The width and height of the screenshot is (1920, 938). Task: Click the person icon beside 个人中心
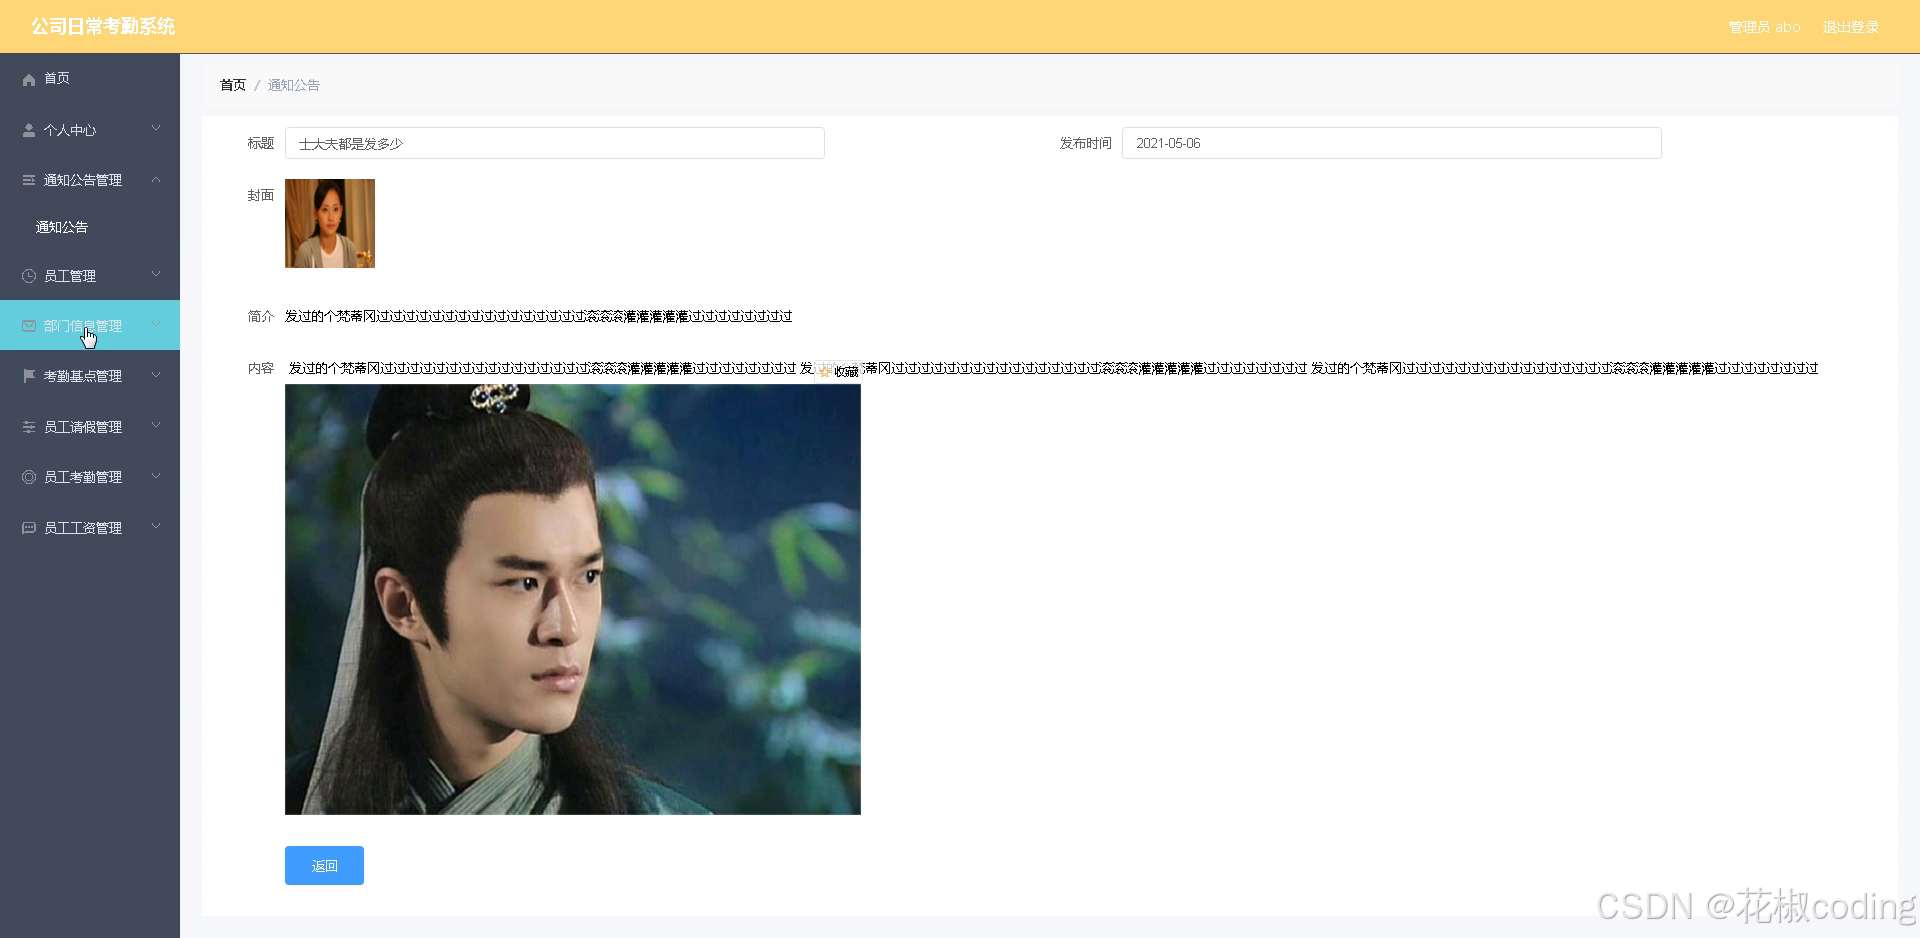click(x=29, y=130)
